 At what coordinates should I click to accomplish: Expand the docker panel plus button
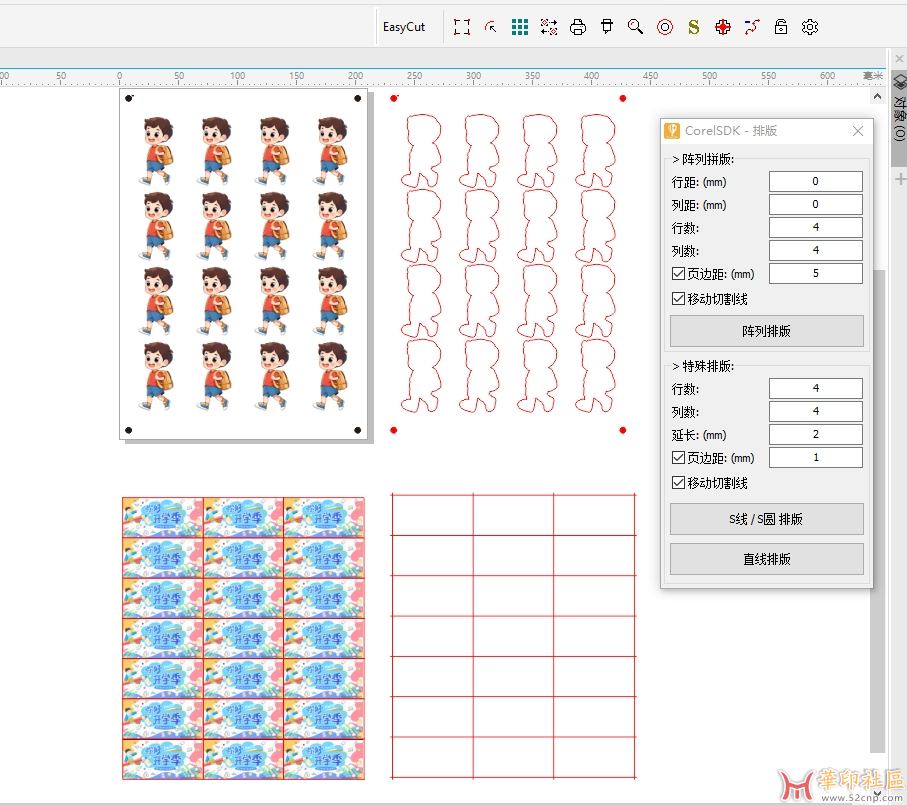[899, 178]
